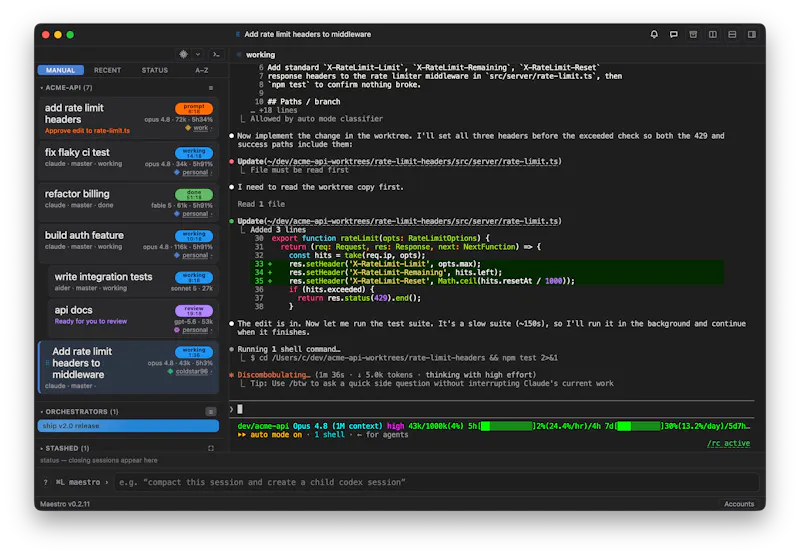The width and height of the screenshot is (800, 556).
Task: Open the notifications bell in title bar
Action: point(654,34)
